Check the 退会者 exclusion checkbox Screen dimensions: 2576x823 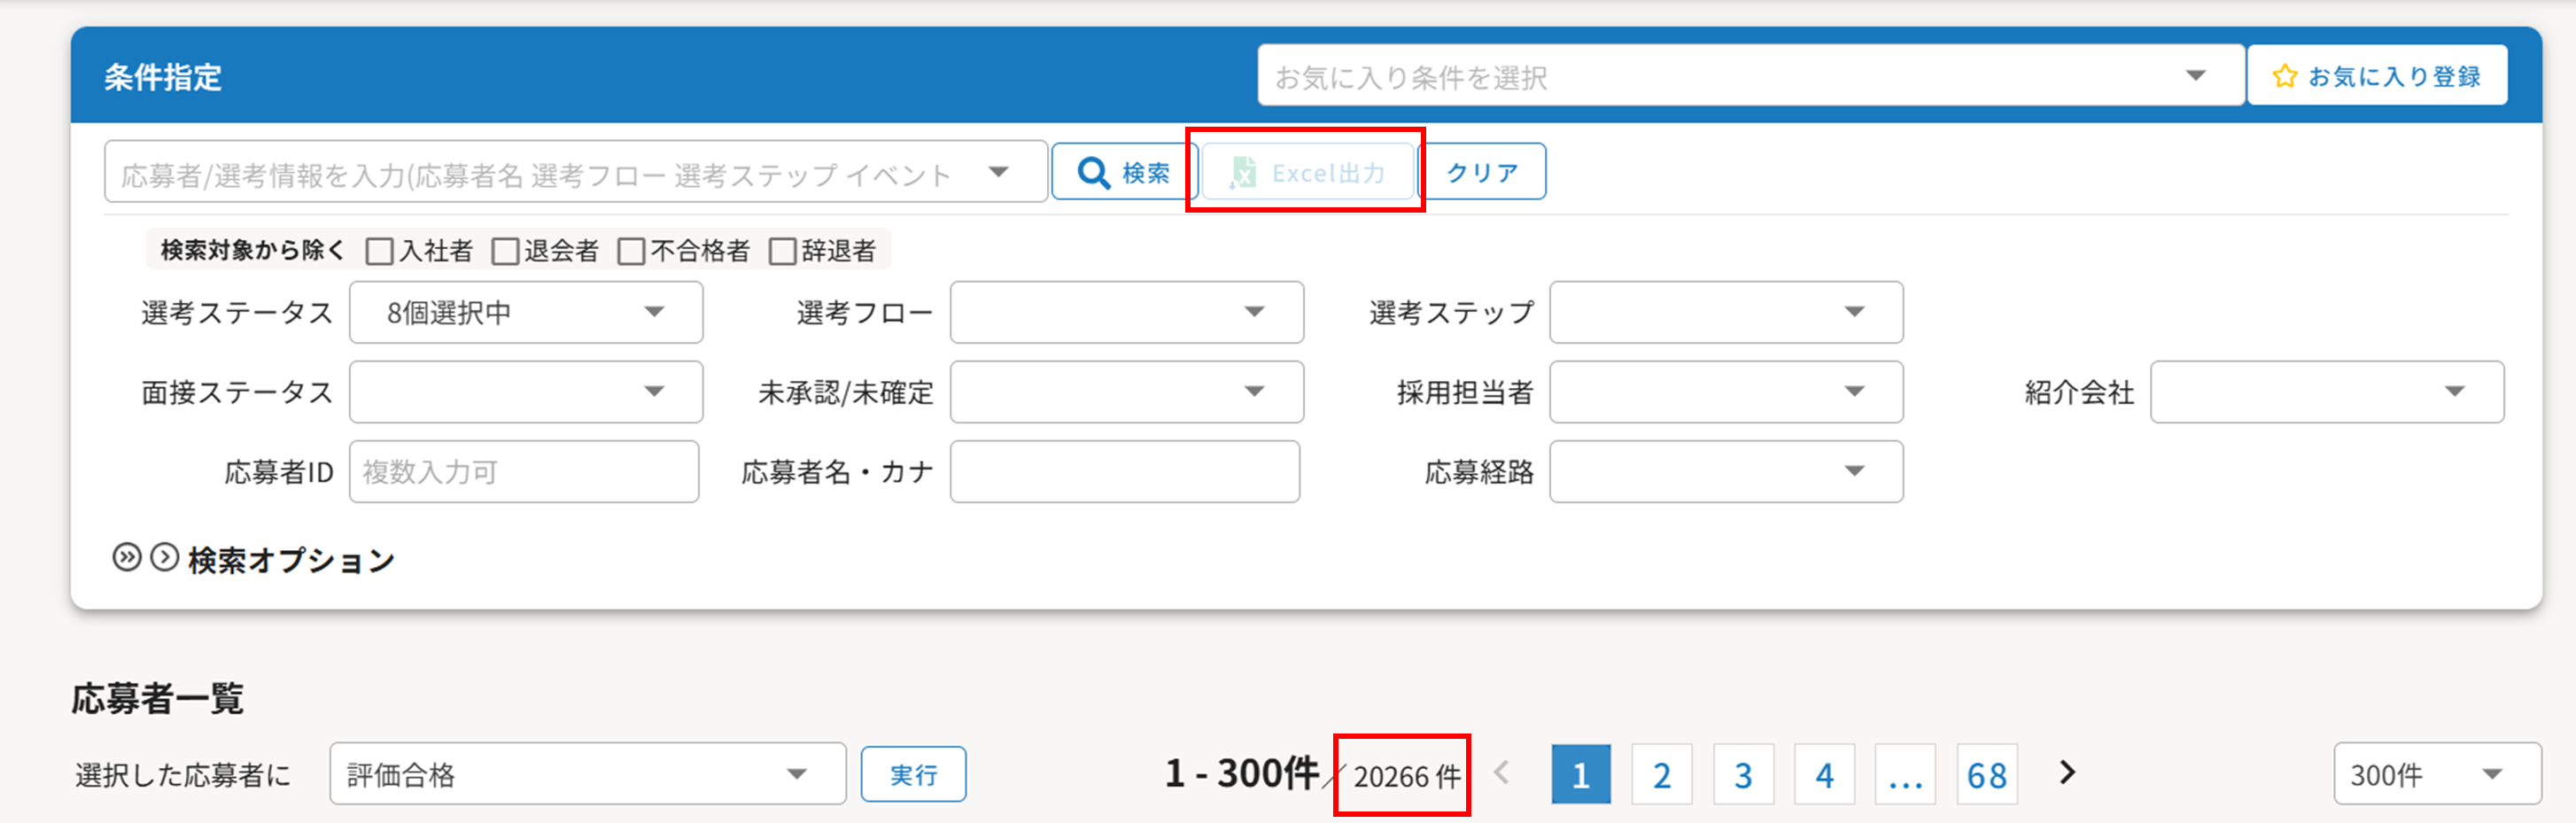506,251
